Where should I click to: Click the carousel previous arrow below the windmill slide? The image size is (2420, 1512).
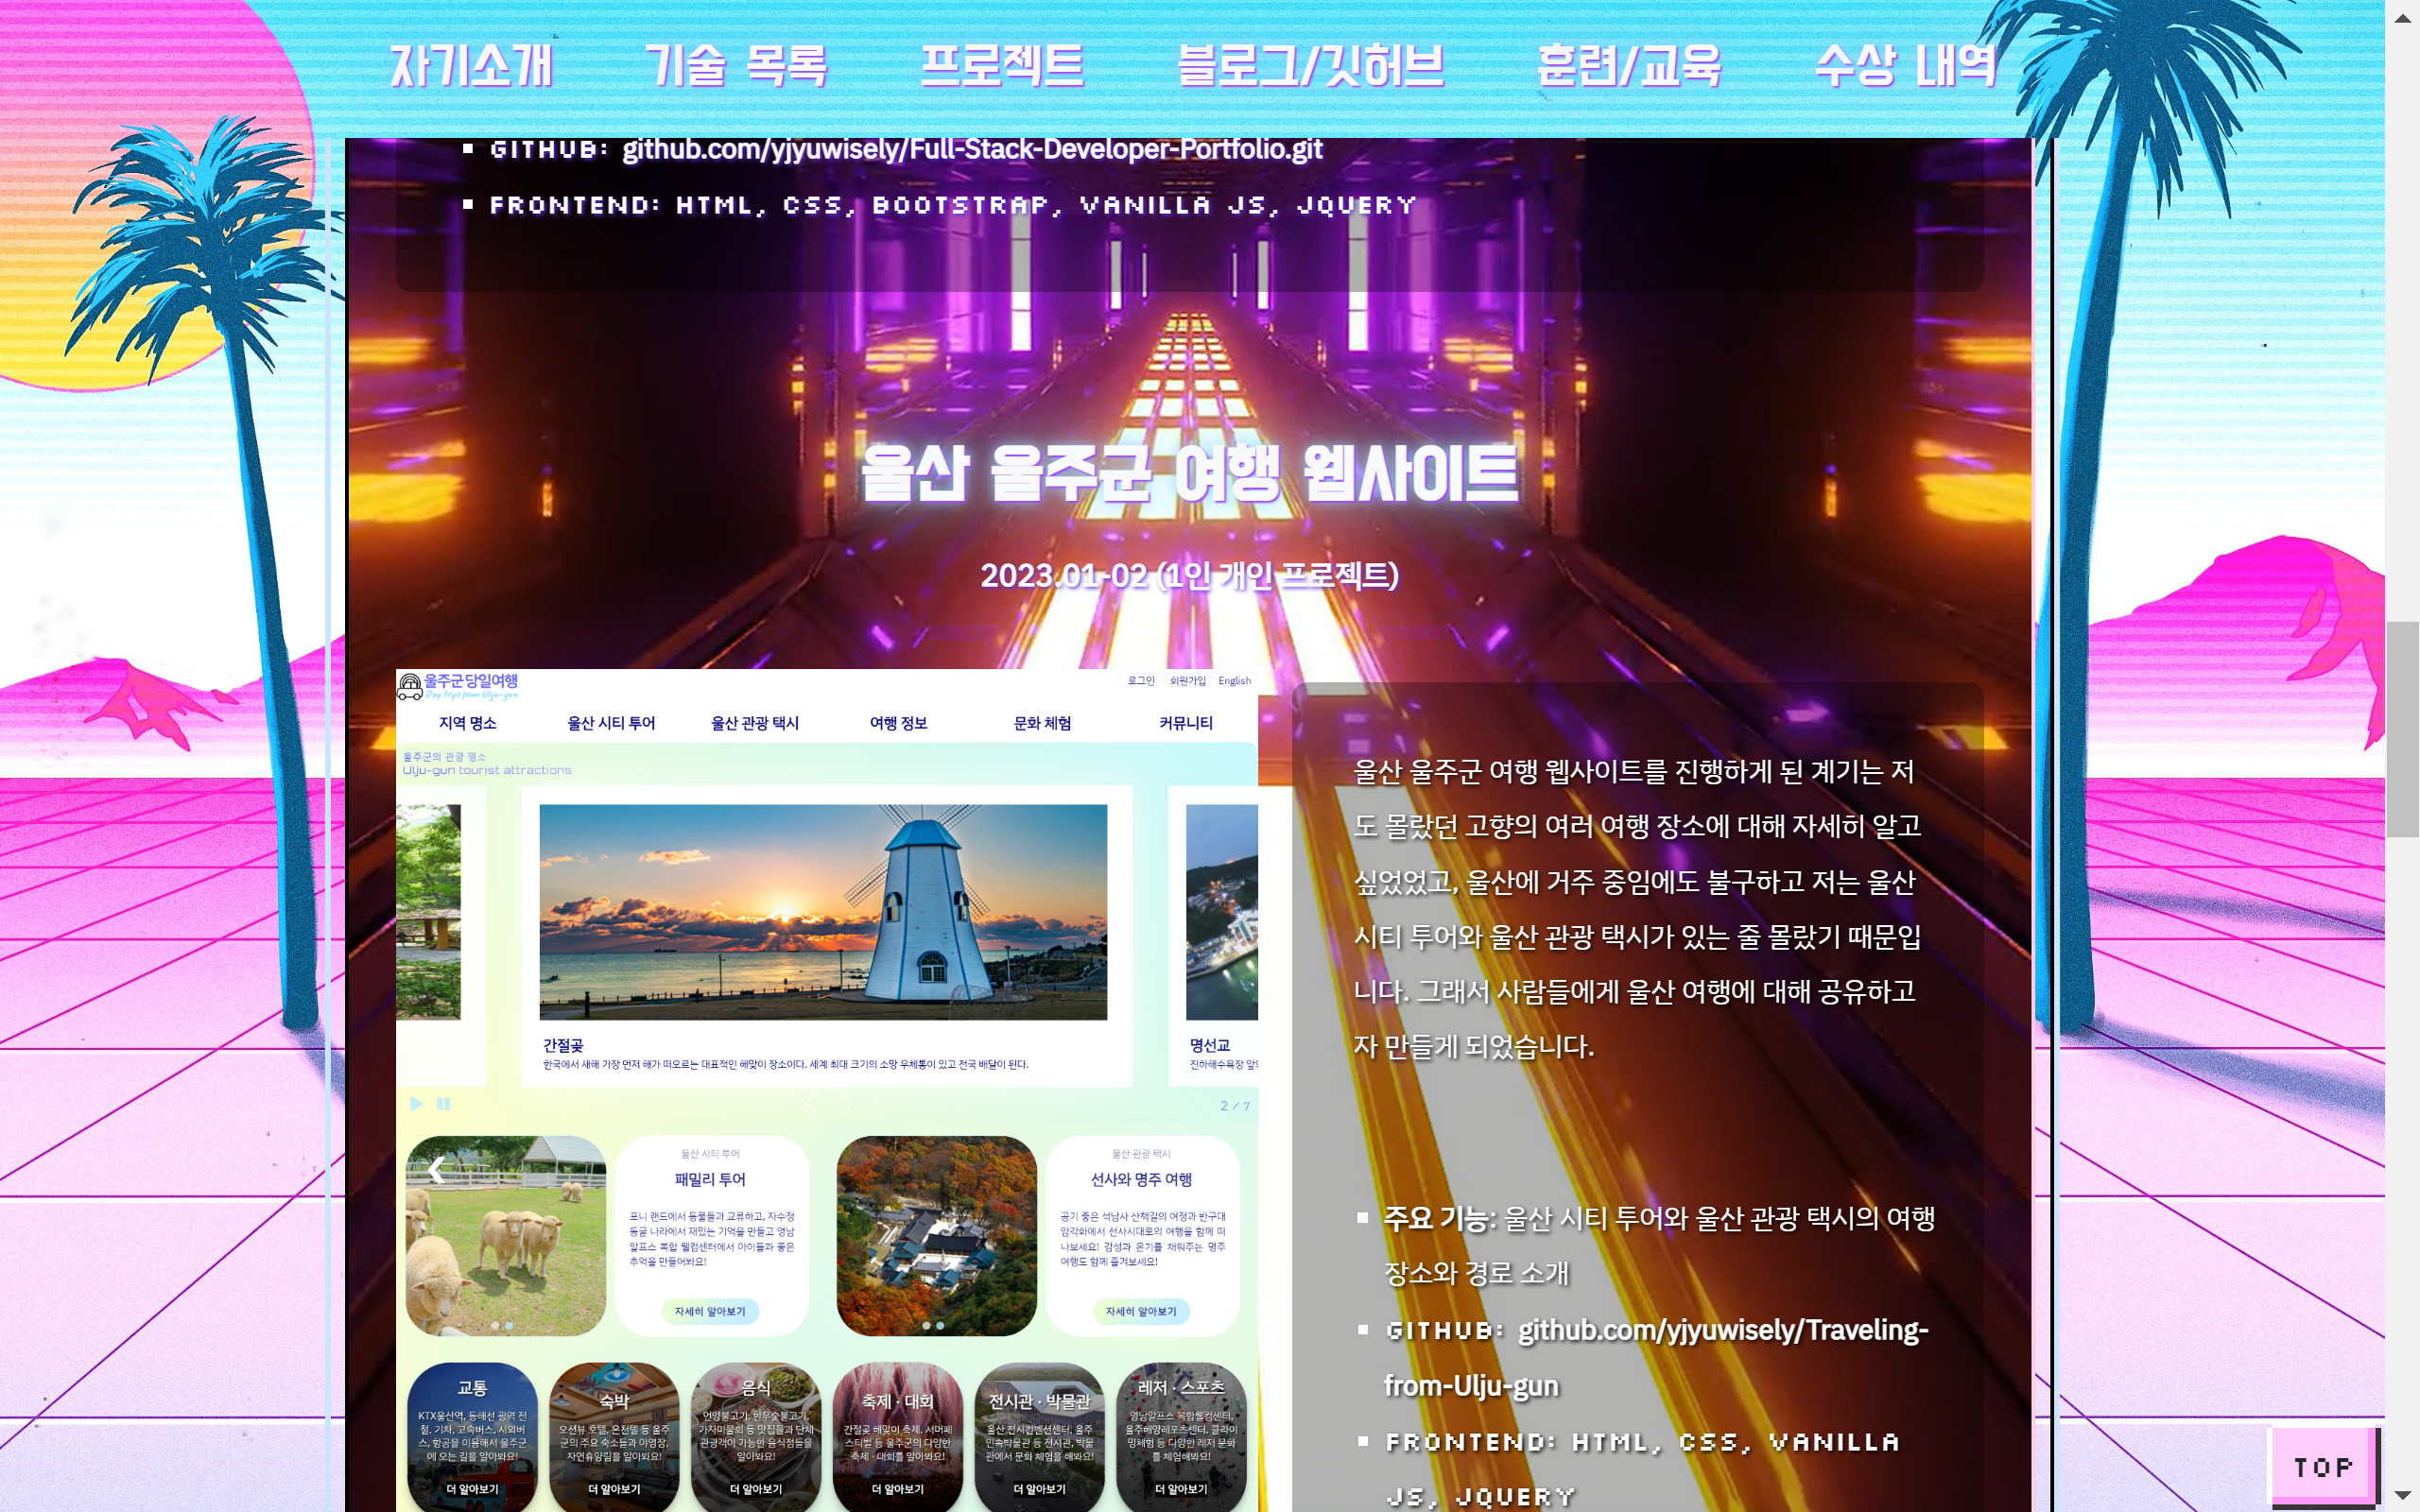[x=811, y=1103]
